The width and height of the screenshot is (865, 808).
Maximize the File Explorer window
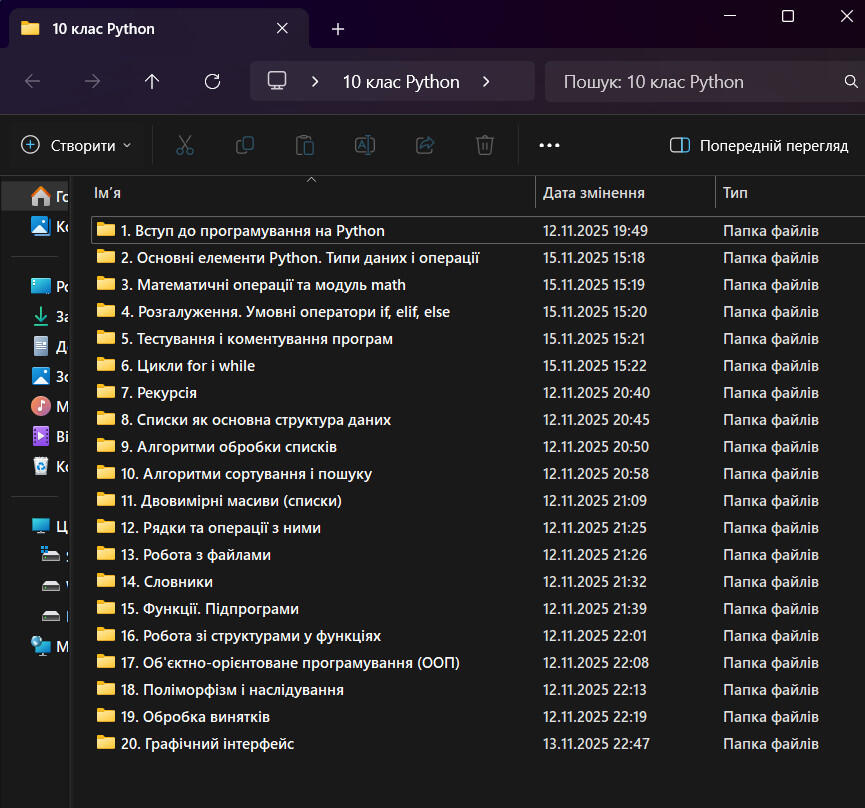[x=788, y=16]
